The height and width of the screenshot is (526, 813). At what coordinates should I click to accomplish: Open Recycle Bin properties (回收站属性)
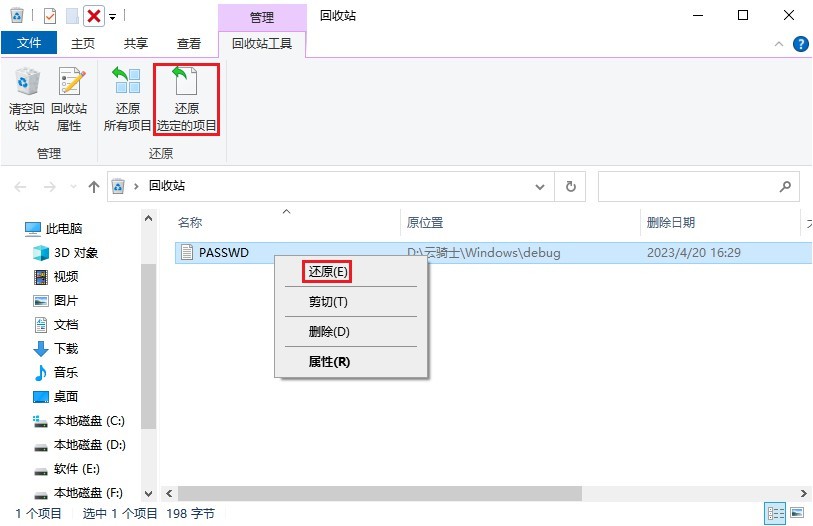point(69,99)
